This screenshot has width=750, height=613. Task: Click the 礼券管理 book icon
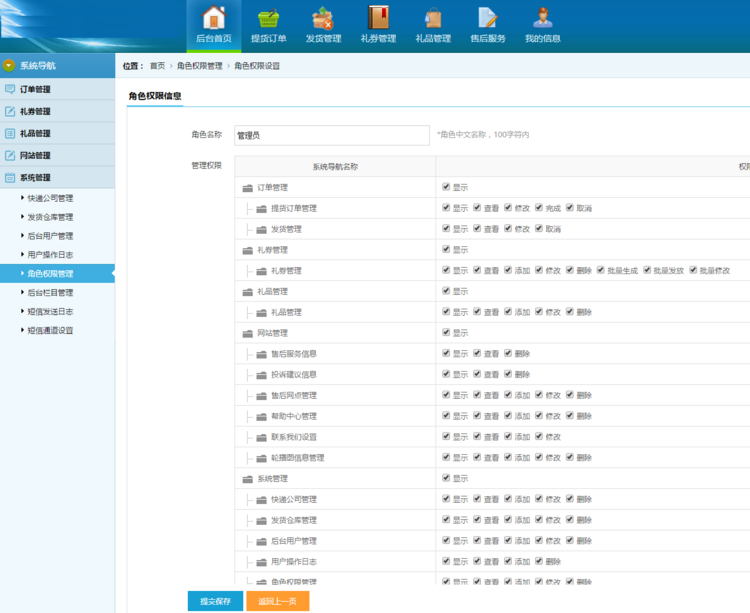pos(377,18)
